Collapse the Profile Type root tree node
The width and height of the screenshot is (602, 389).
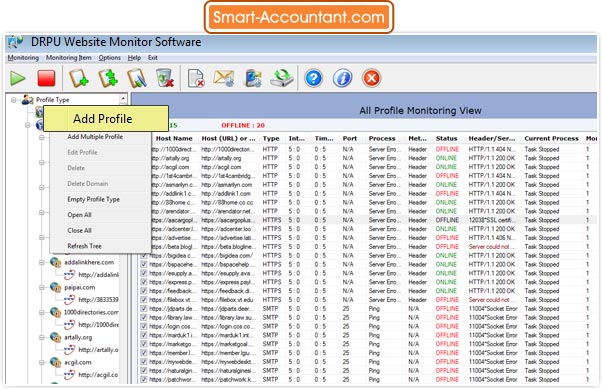13,100
